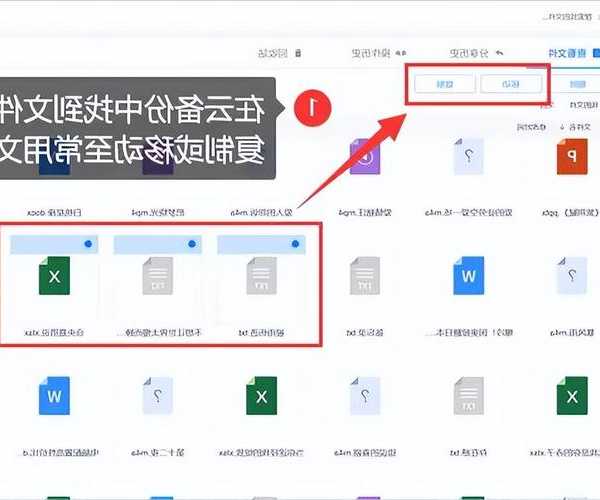Open the selected .txt file icon
The image size is (600, 500).
click(261, 275)
